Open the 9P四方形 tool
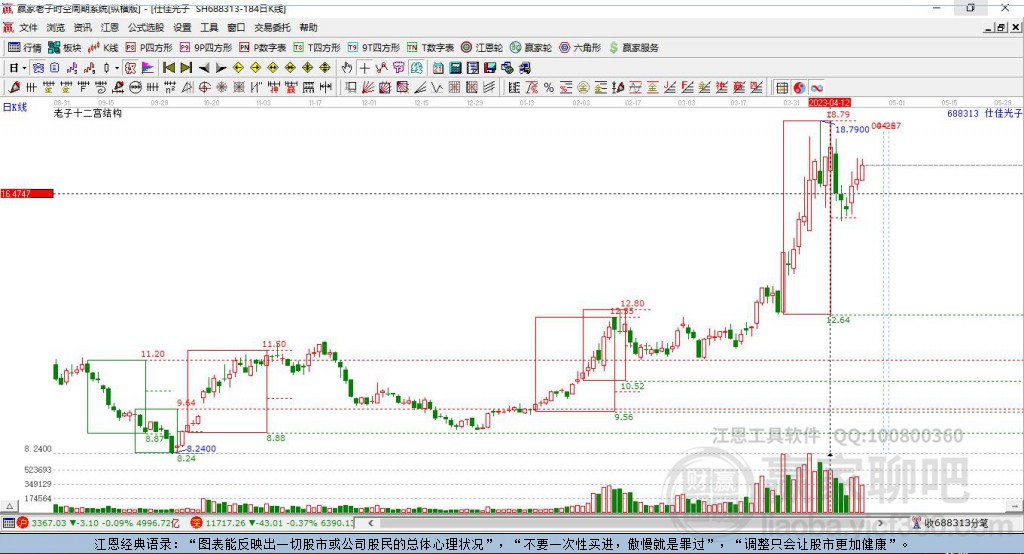Screen dimensions: 1024x554 [x=206, y=48]
